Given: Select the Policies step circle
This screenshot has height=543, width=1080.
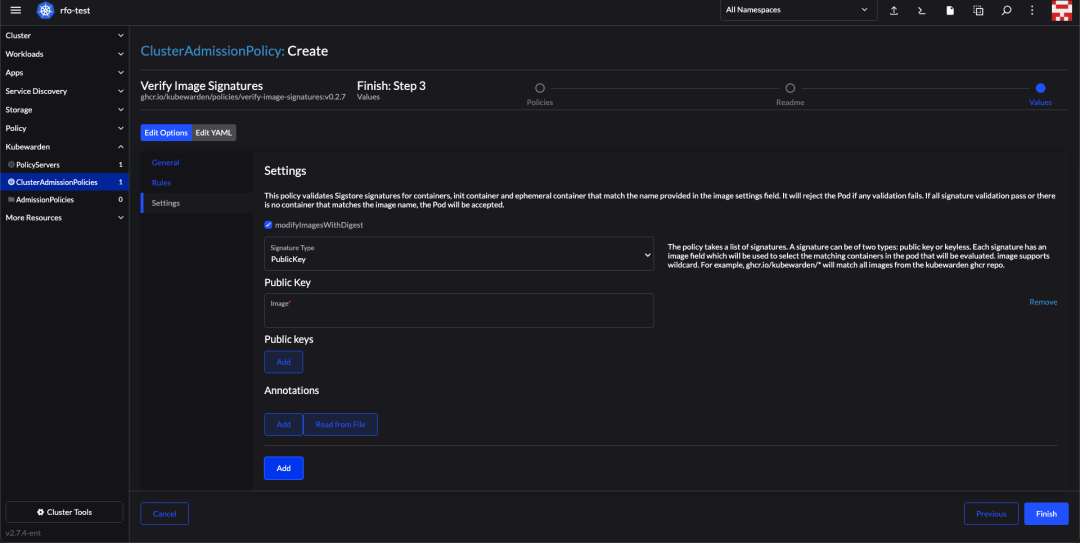Looking at the screenshot, I should 540,88.
